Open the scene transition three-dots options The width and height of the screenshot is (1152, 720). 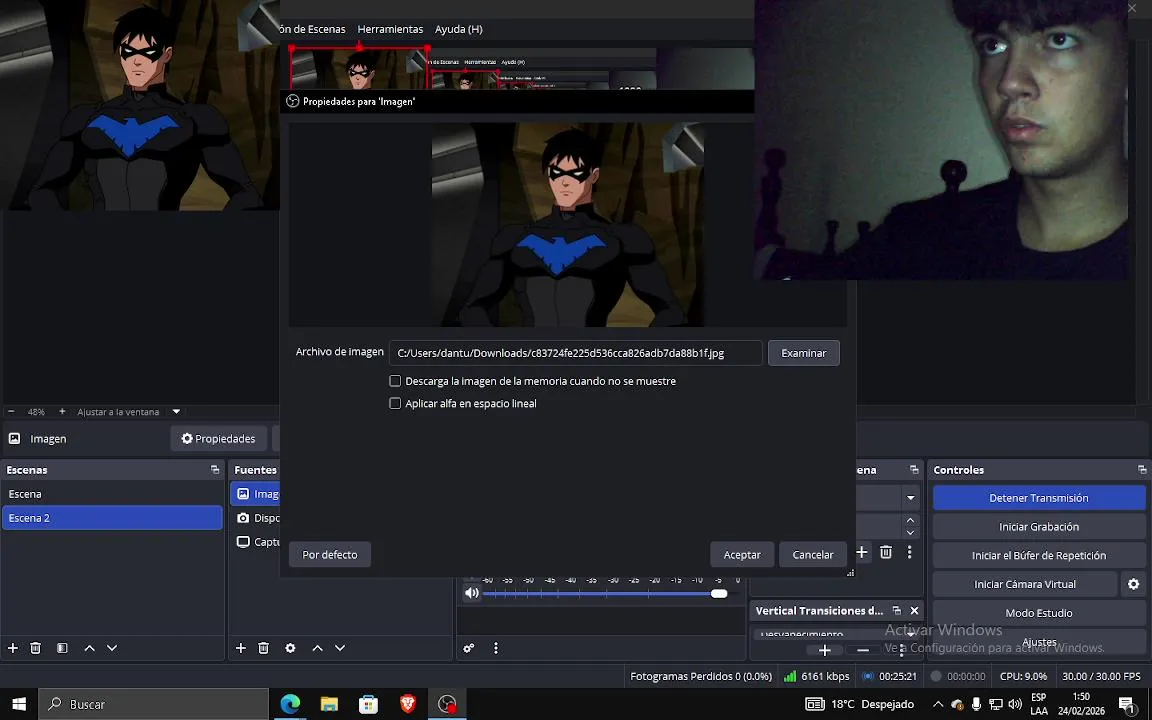click(x=910, y=552)
